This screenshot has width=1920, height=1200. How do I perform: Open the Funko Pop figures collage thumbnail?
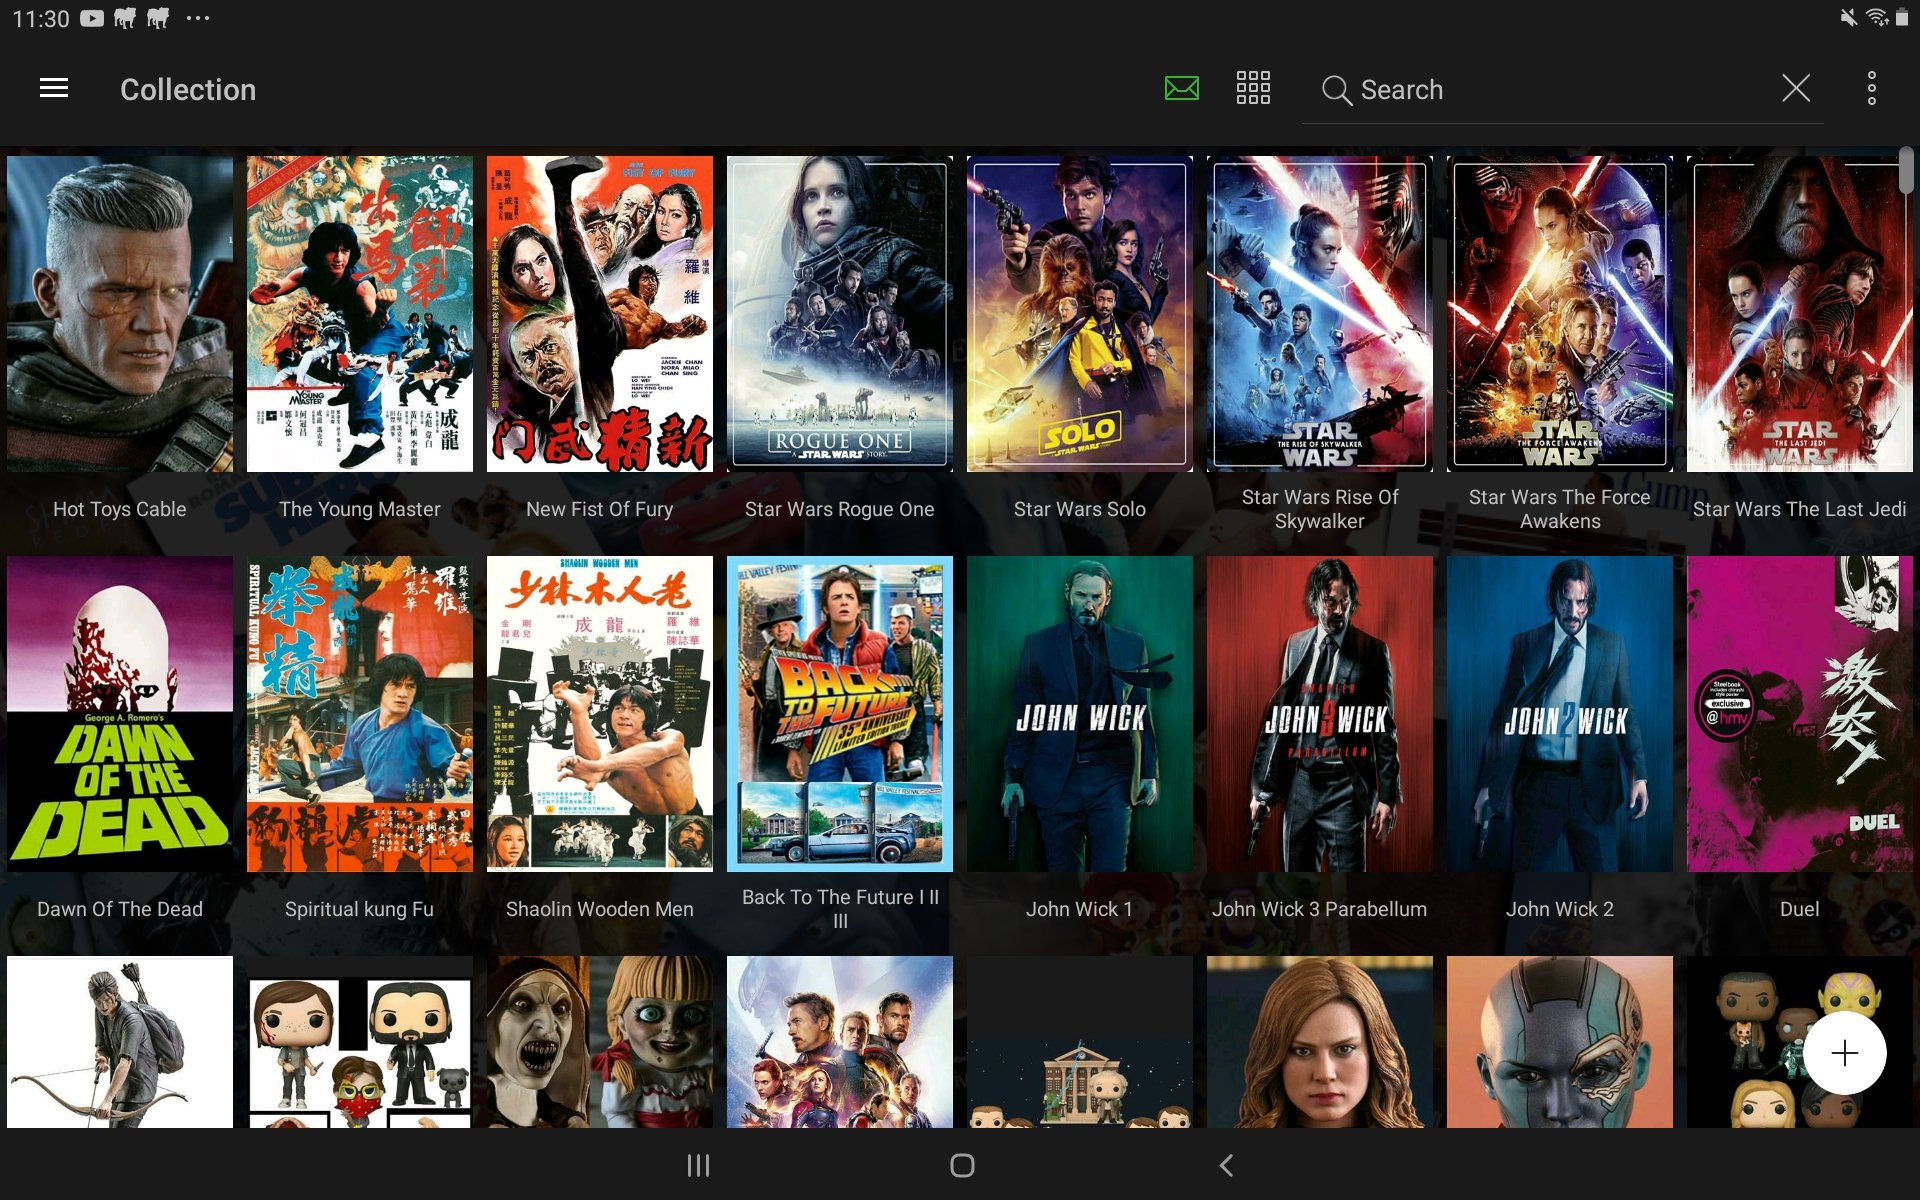tap(360, 1042)
